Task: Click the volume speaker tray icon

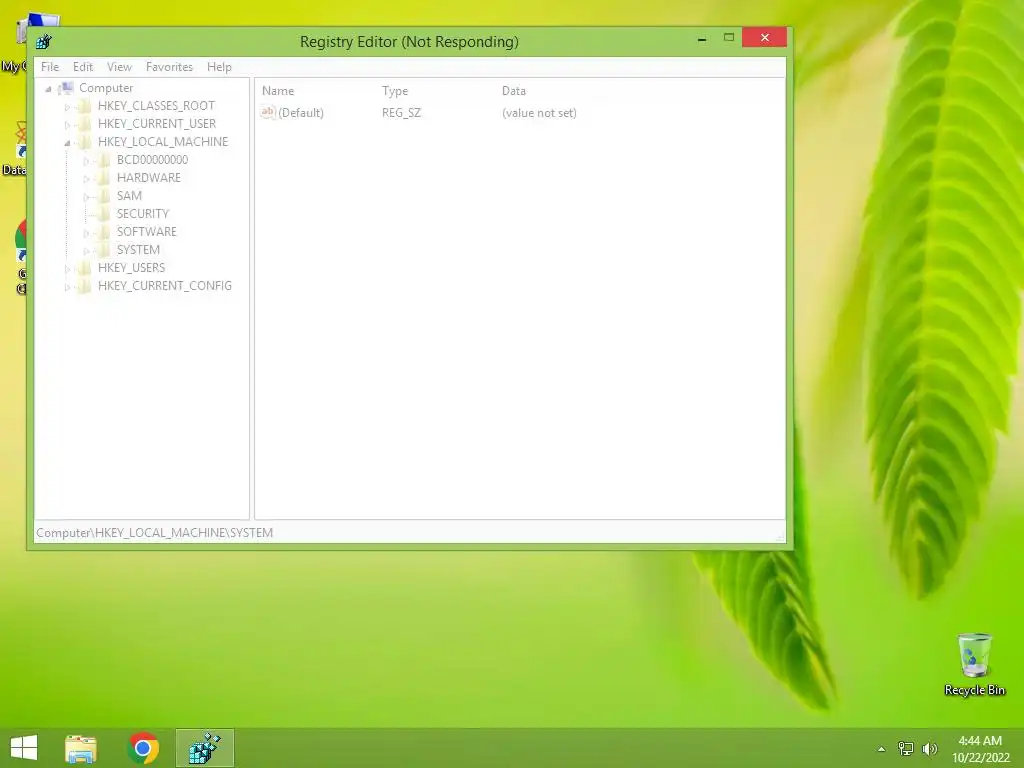Action: tap(929, 748)
